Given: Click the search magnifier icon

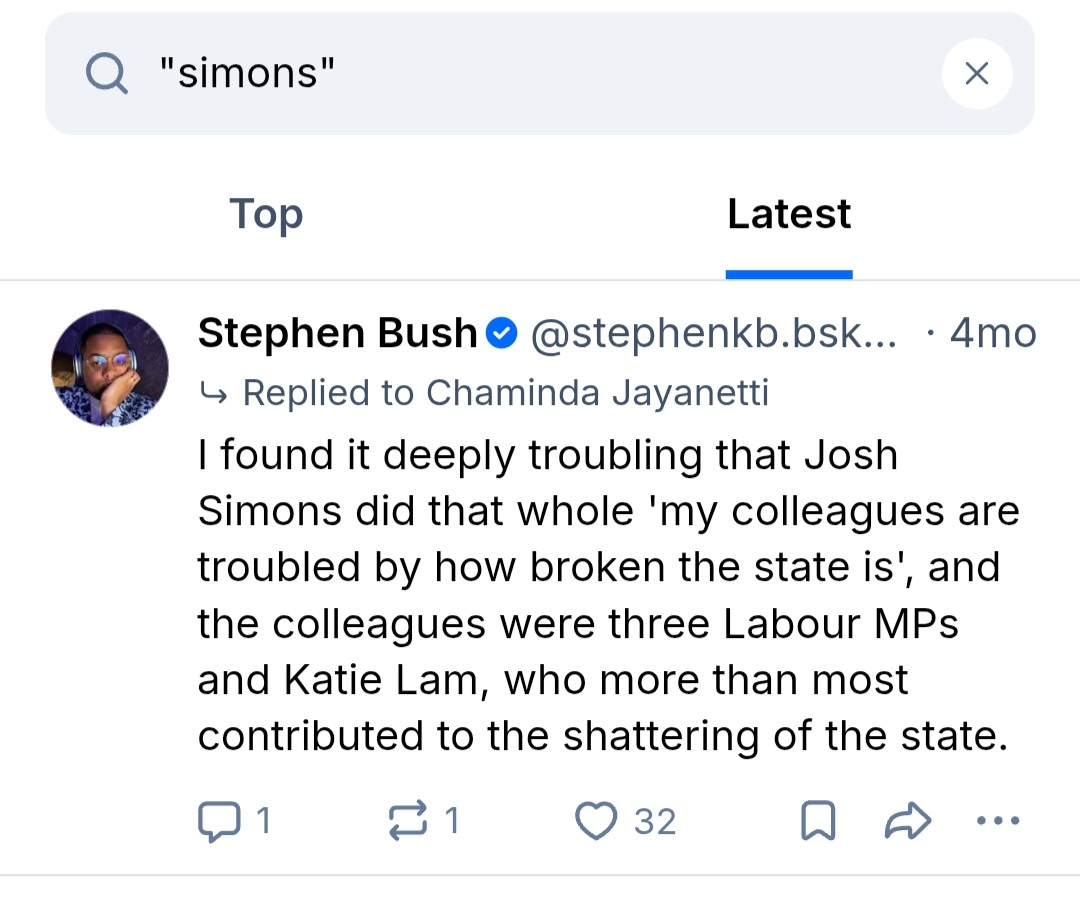Looking at the screenshot, I should coord(106,73).
